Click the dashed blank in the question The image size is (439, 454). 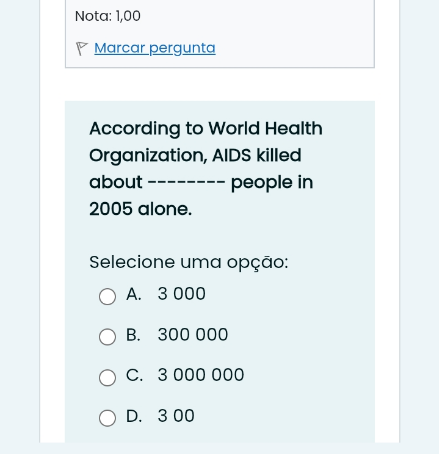pyautogui.click(x=186, y=182)
